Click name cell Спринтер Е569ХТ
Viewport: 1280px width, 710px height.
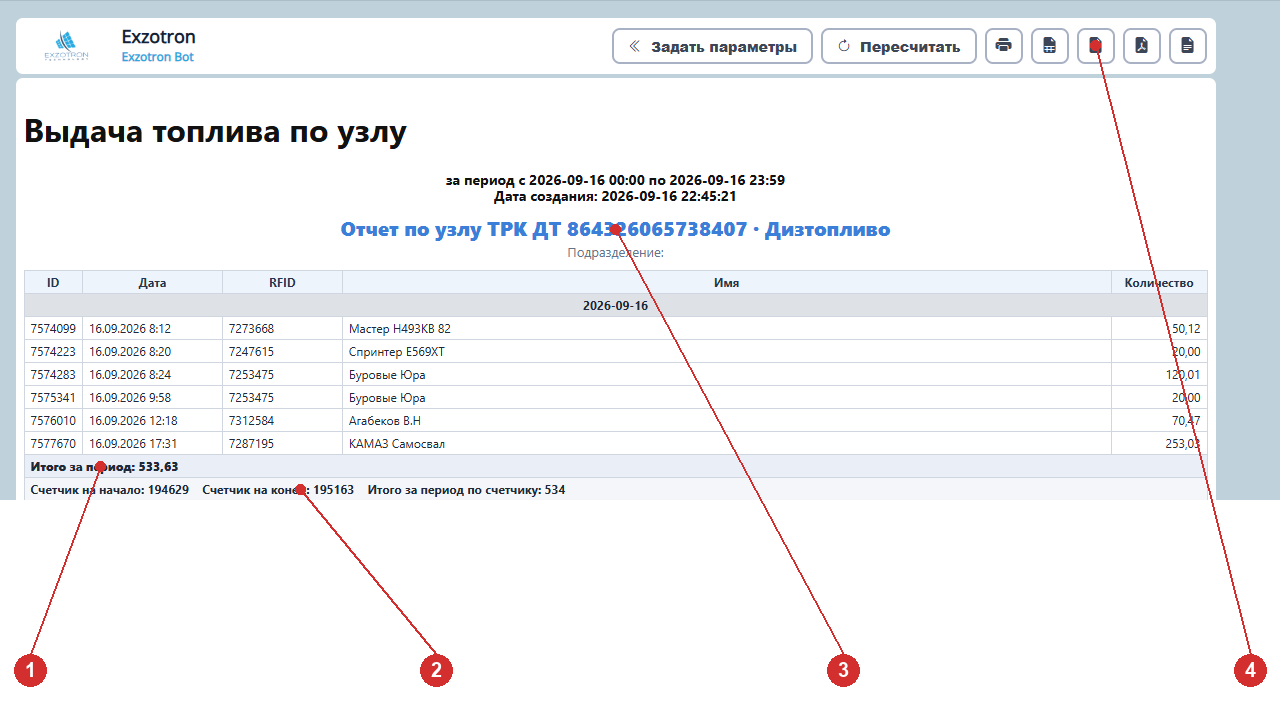[x=726, y=351]
